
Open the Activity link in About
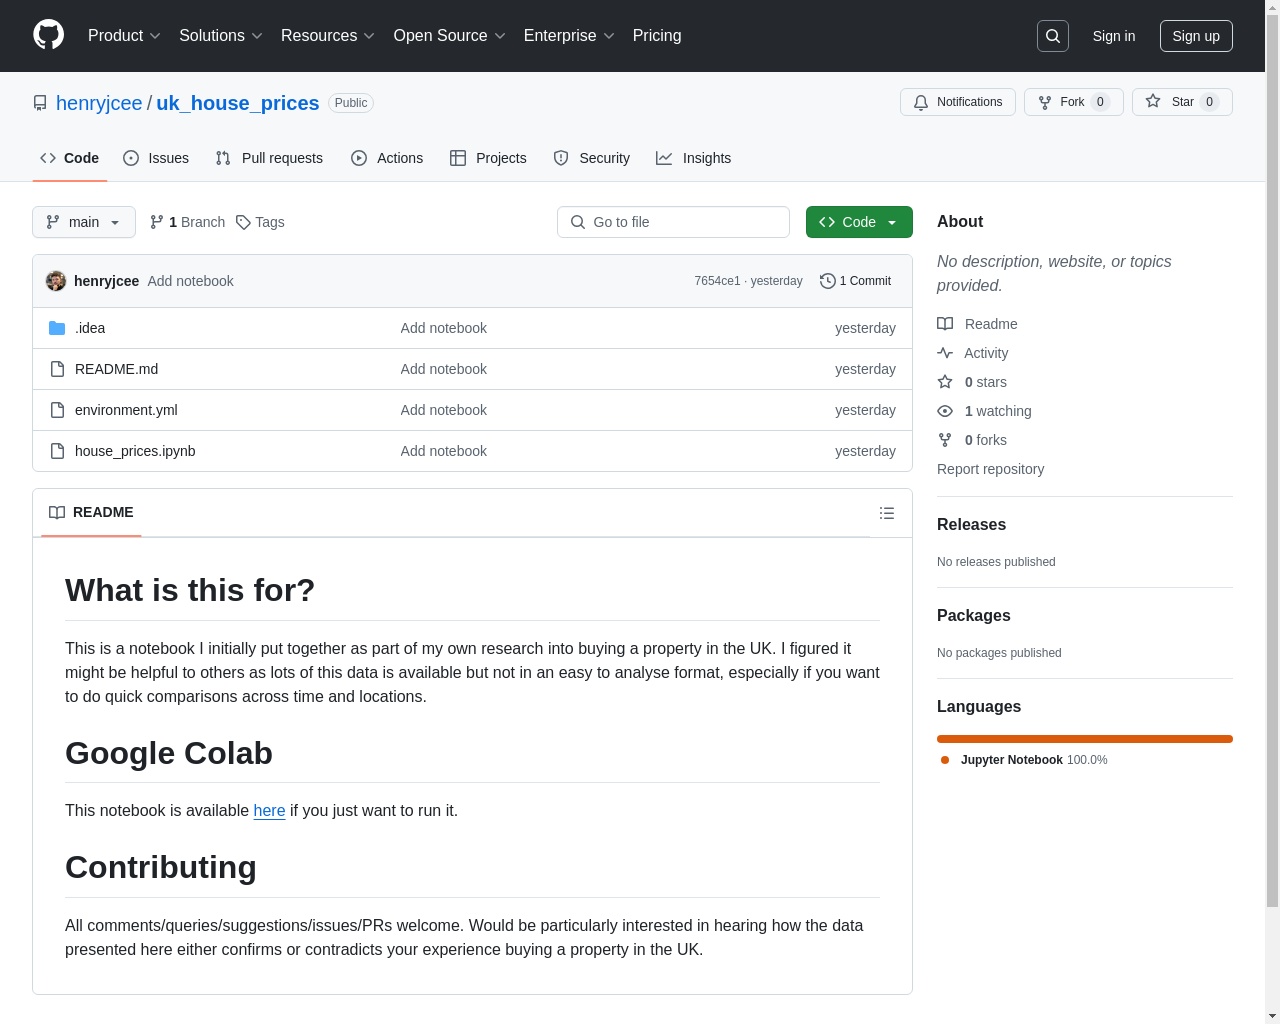973,353
